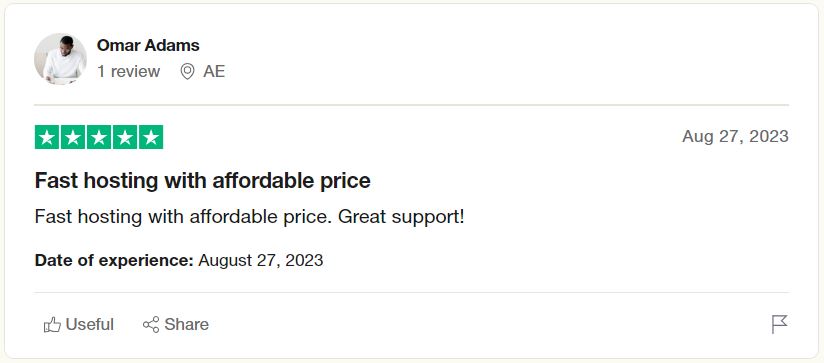Flag this review with the flag icon
This screenshot has height=363, width=824.
click(x=779, y=324)
